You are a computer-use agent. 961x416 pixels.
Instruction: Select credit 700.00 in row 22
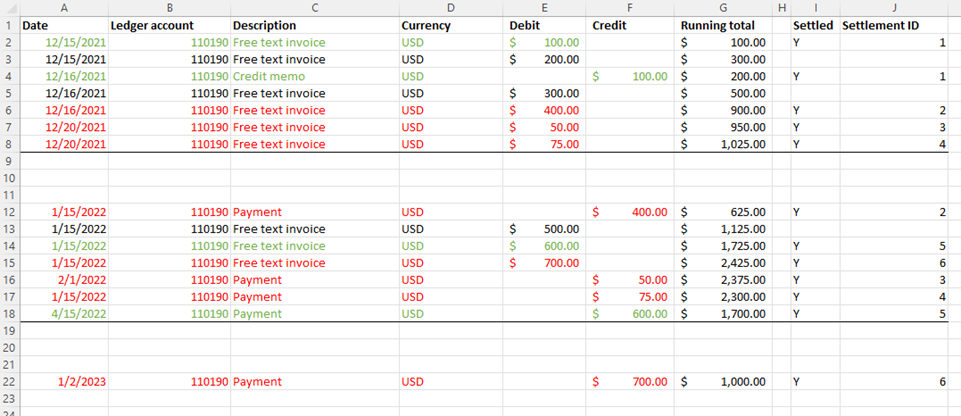pos(630,381)
